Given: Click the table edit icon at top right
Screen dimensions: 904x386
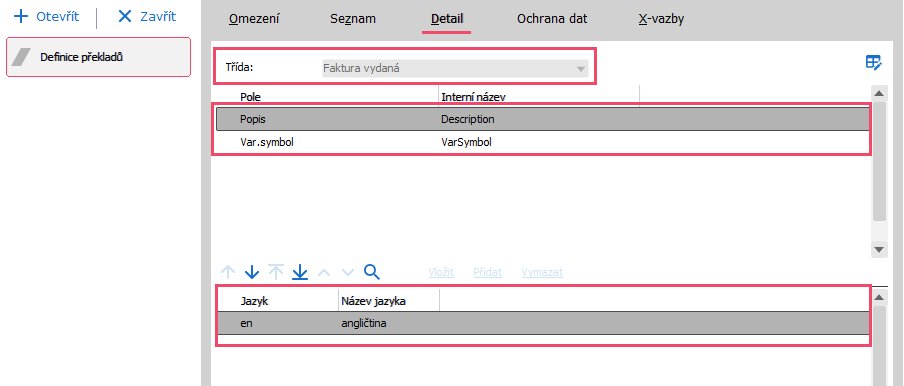Looking at the screenshot, I should click(873, 63).
